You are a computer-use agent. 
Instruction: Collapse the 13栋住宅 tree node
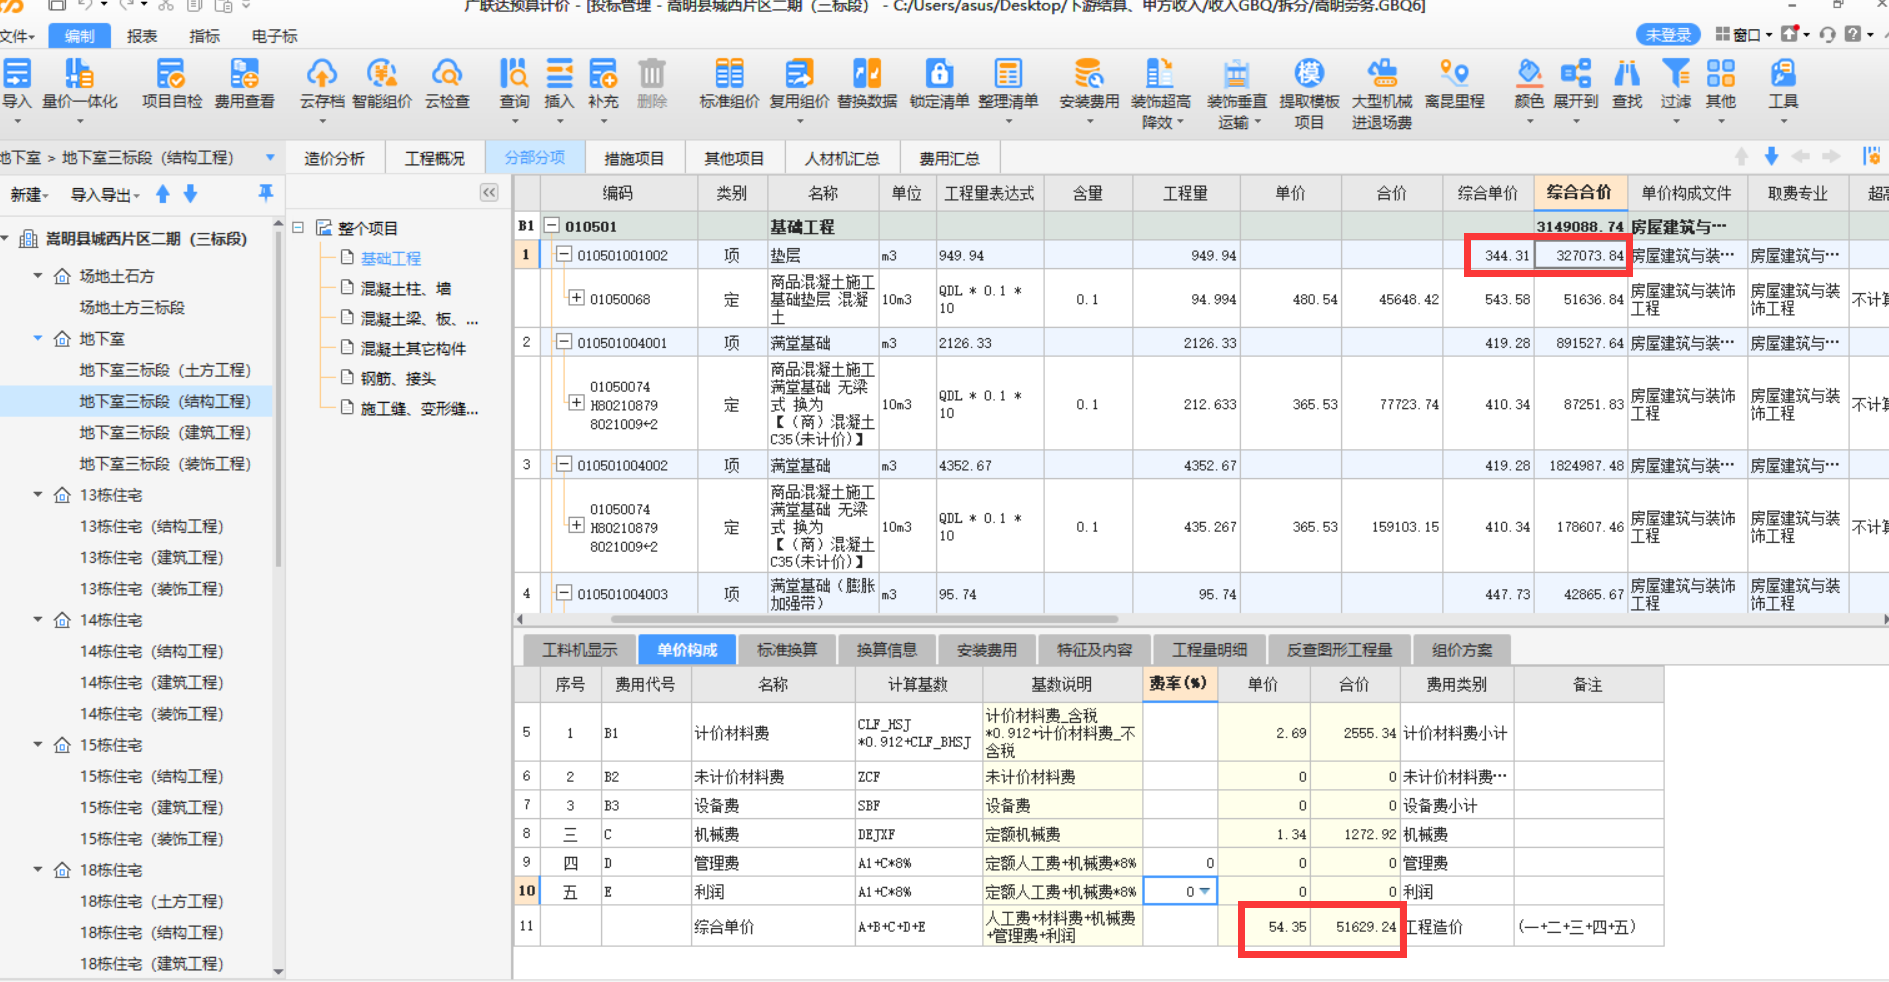coord(38,494)
